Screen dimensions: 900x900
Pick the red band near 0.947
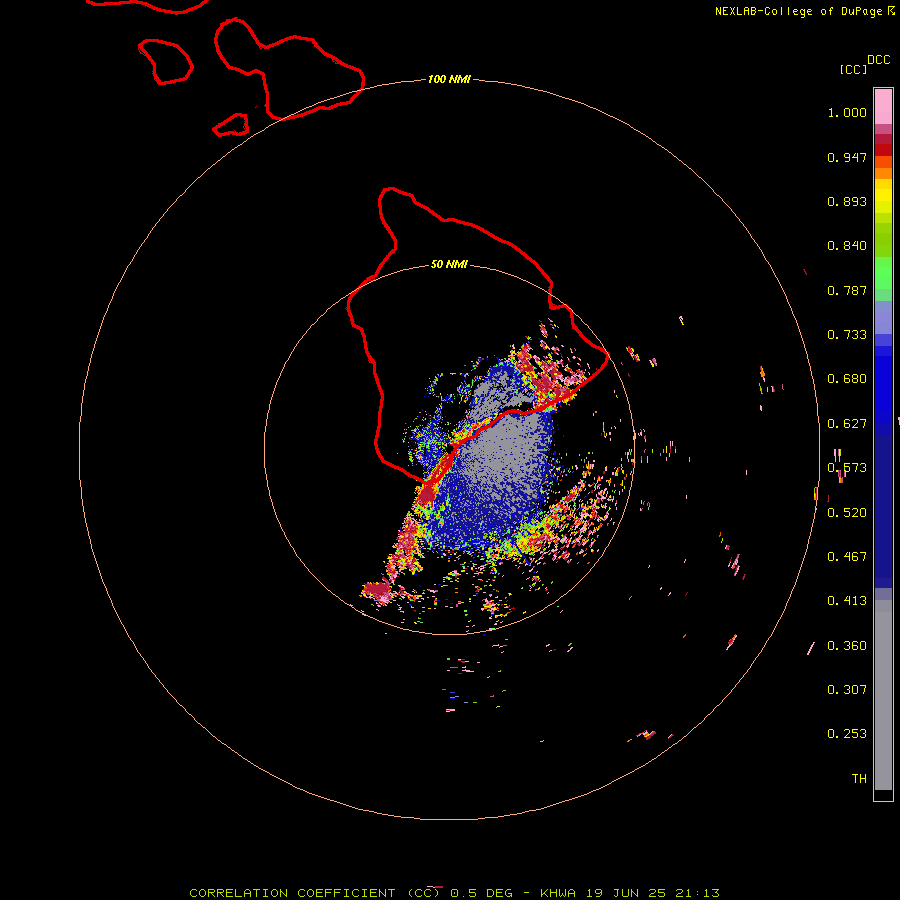coord(883,150)
